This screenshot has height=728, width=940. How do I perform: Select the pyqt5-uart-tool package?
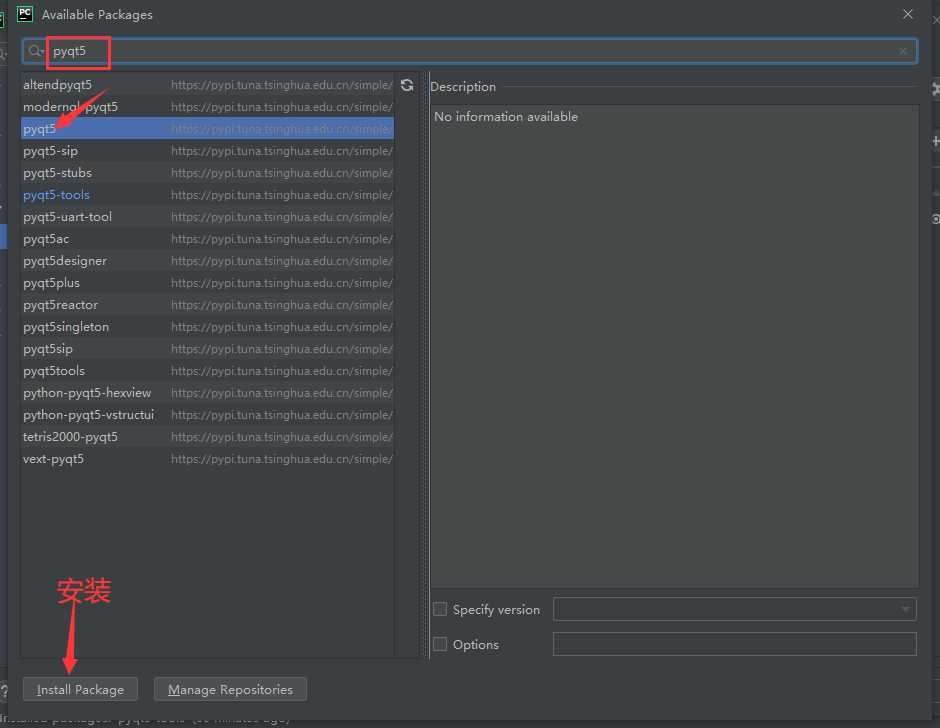pyautogui.click(x=207, y=217)
